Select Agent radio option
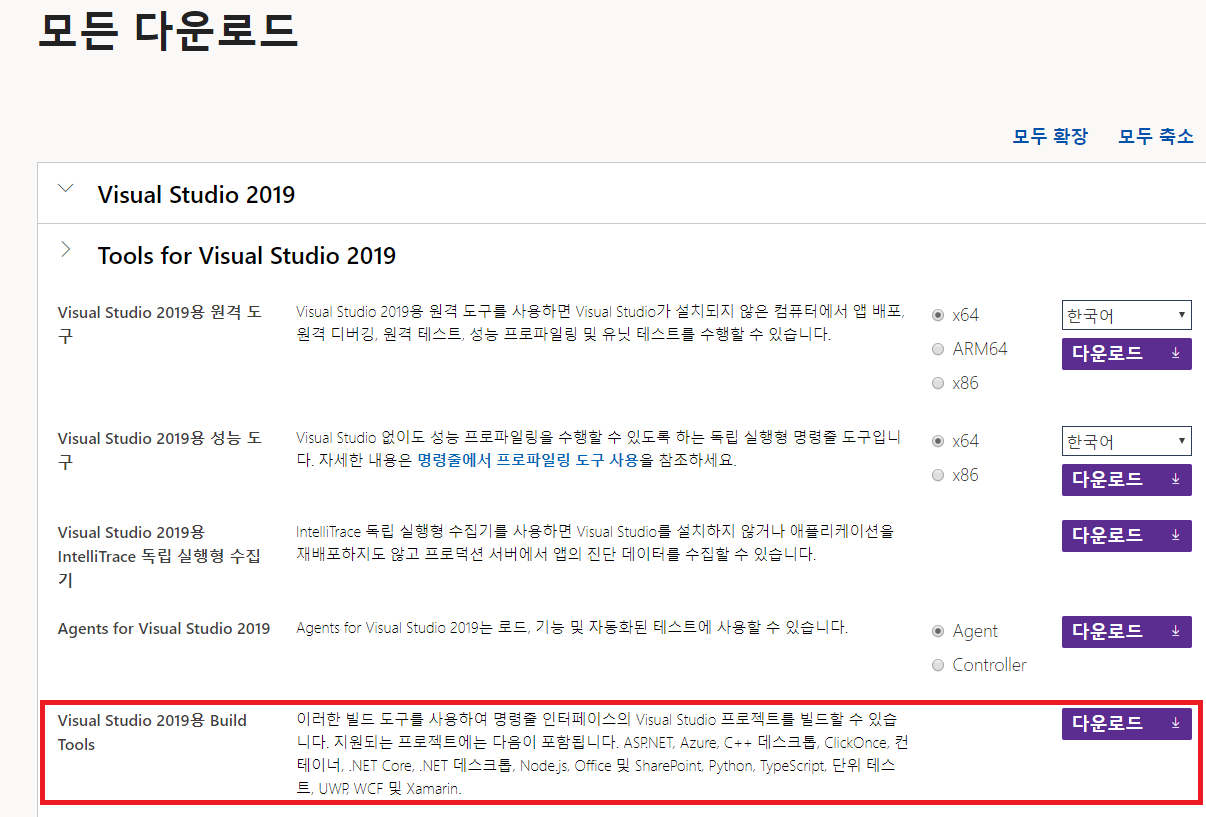Viewport: 1206px width, 817px height. [938, 631]
